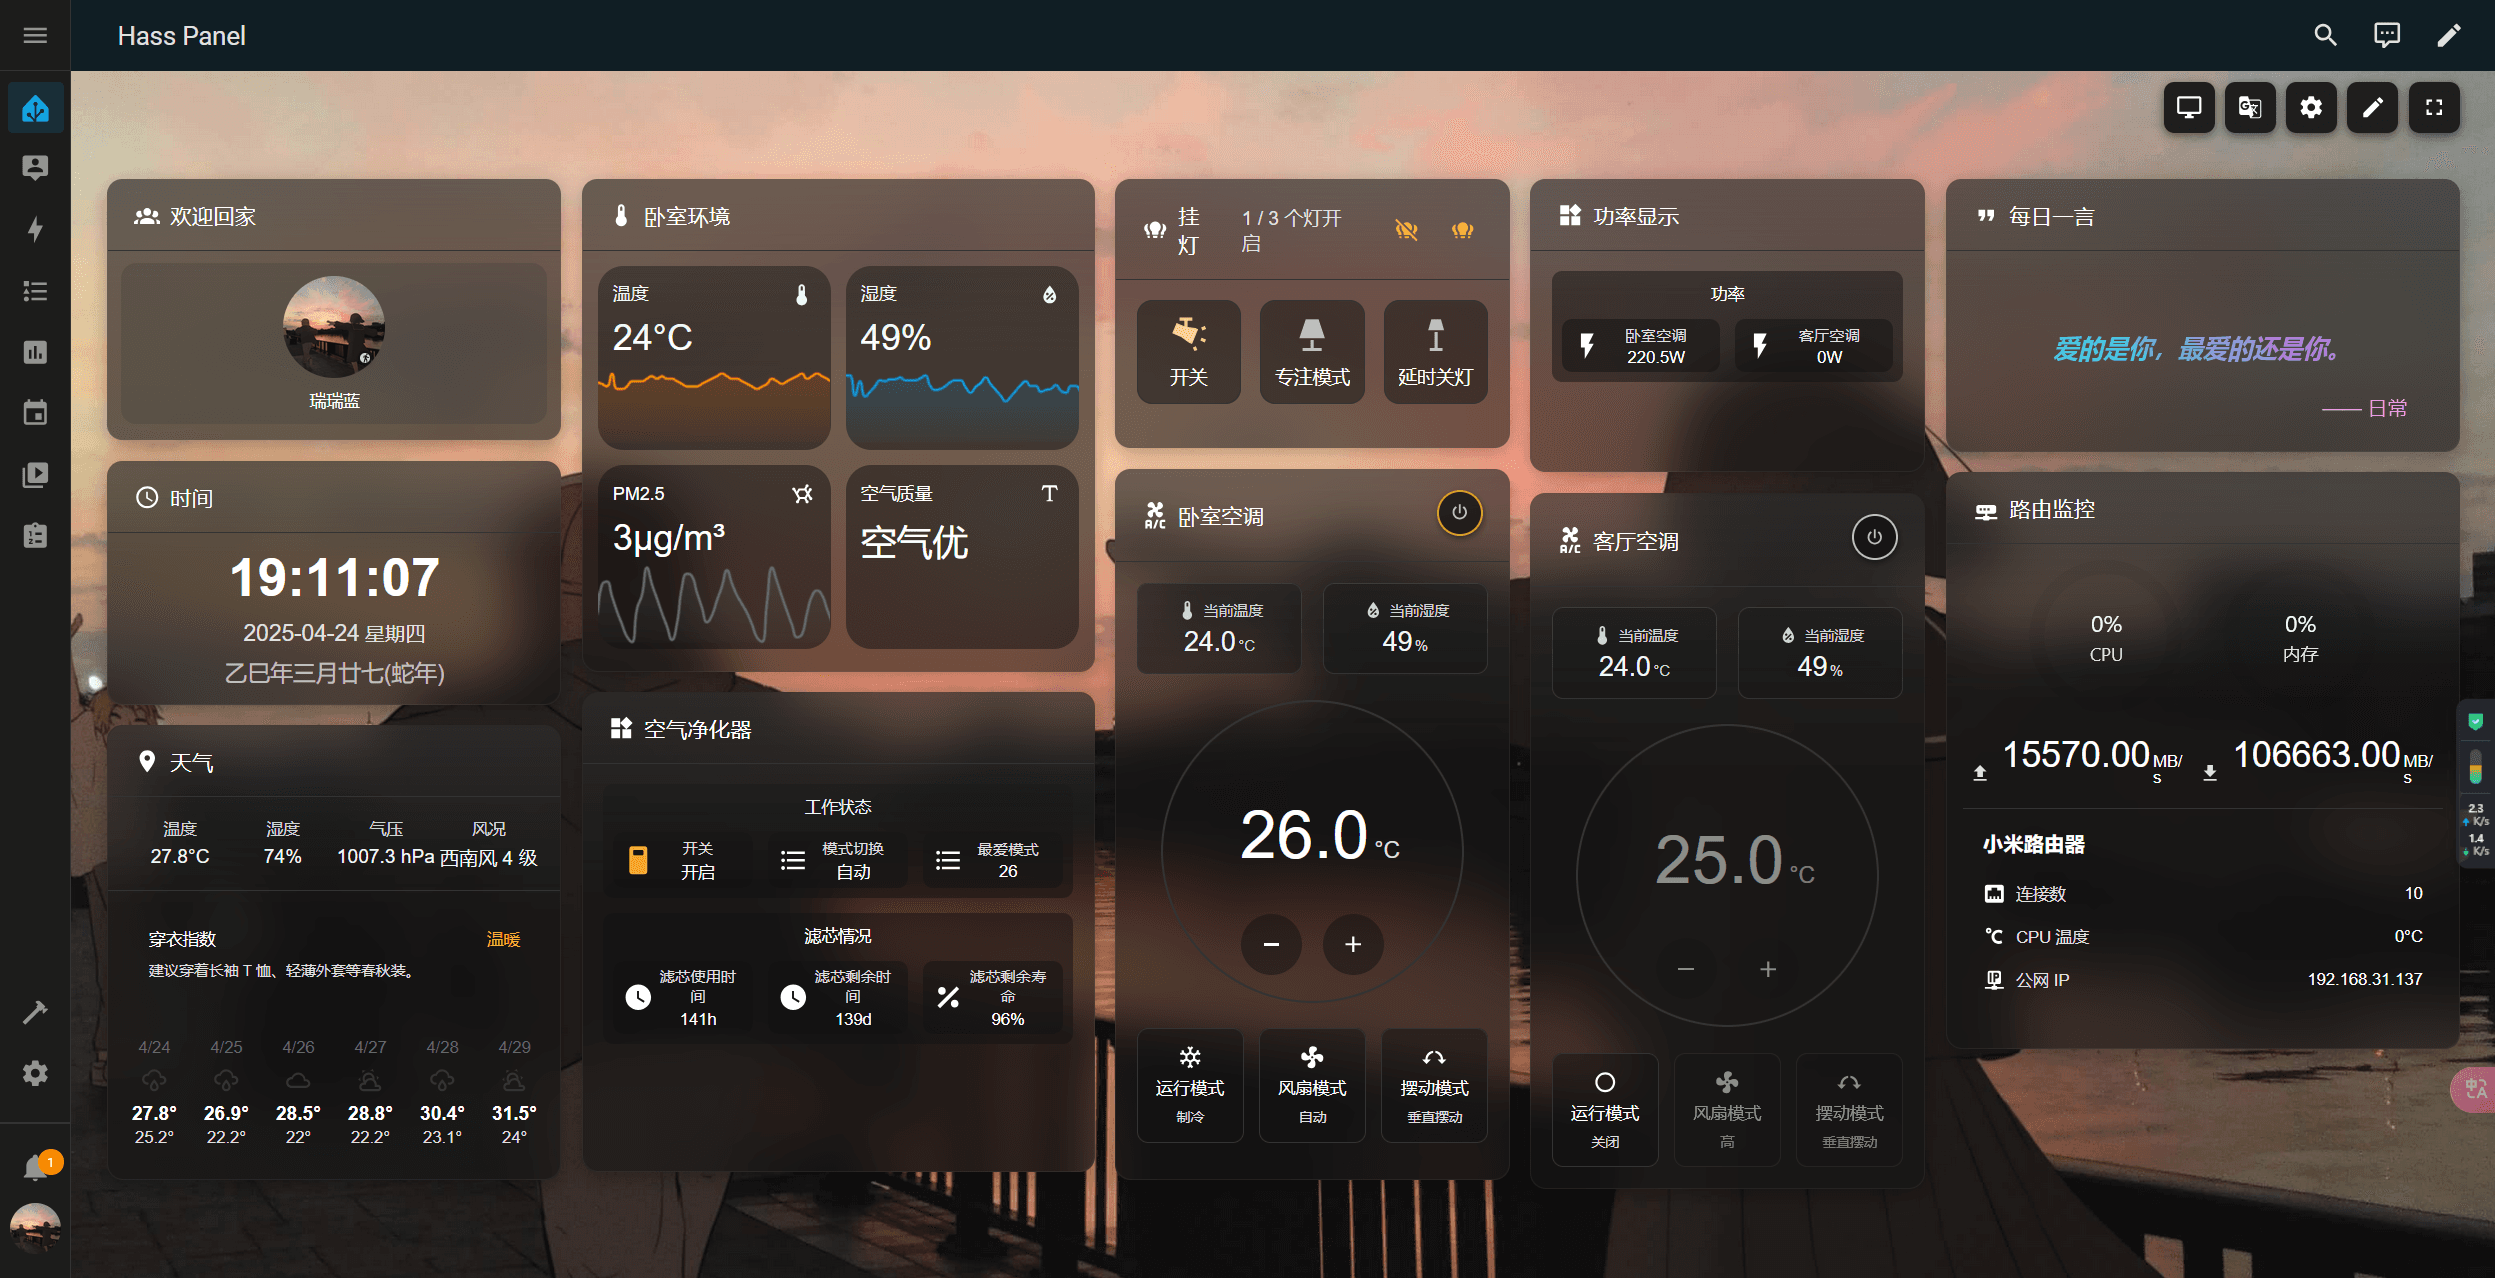Viewport: 2495px width, 1278px height.
Task: Open 卧室空调 运行模式 selector
Action: click(x=1190, y=1085)
